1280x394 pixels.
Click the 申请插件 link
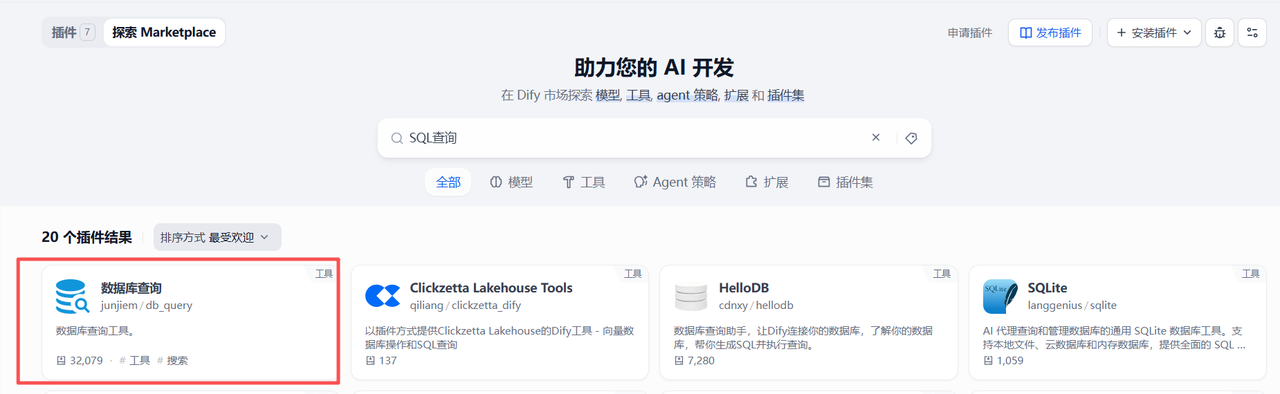click(970, 33)
